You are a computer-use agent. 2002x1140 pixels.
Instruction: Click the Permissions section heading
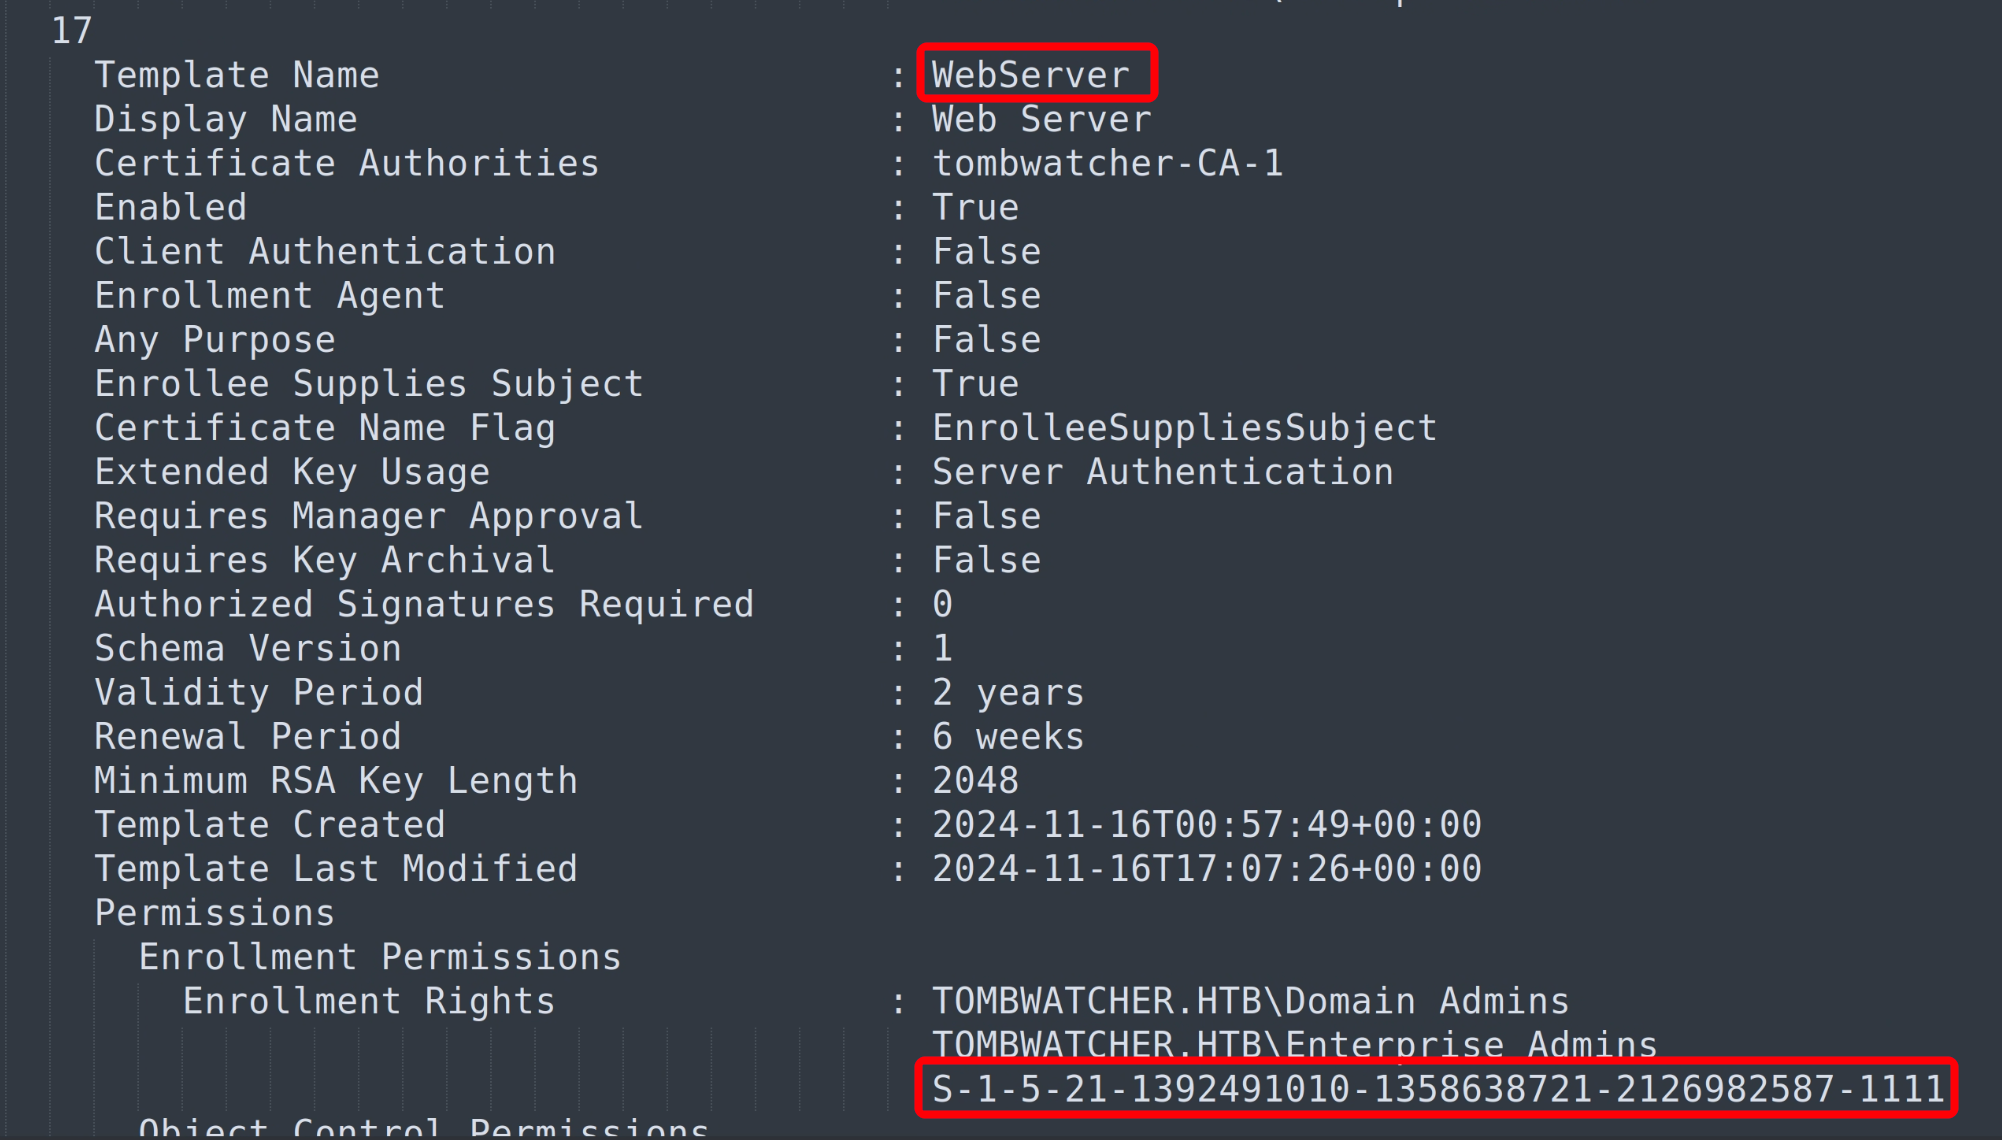(215, 913)
